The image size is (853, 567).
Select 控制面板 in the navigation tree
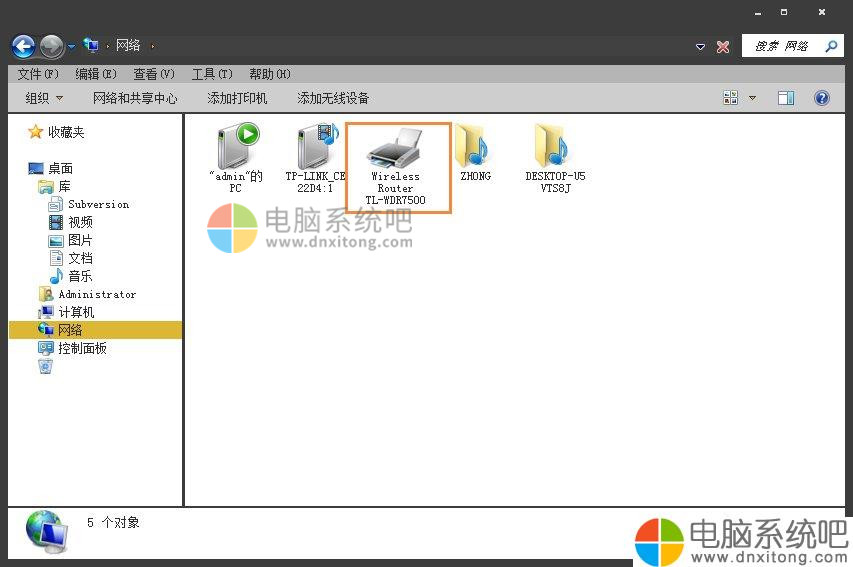click(x=82, y=348)
